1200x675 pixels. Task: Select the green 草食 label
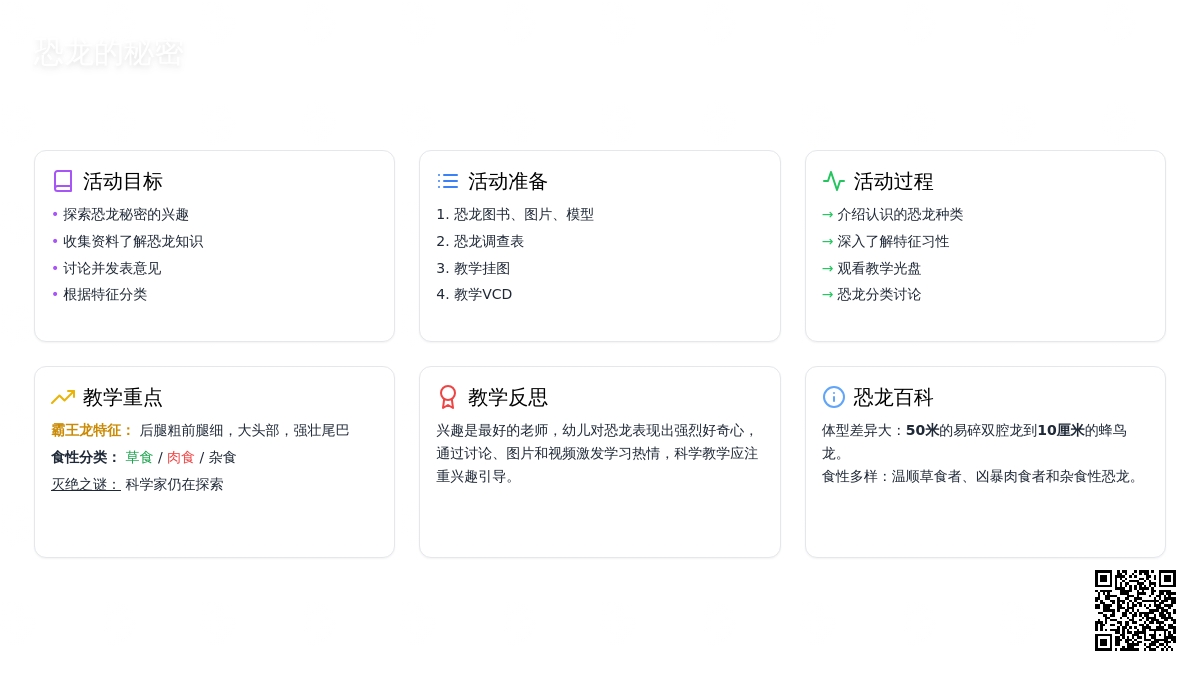click(139, 457)
